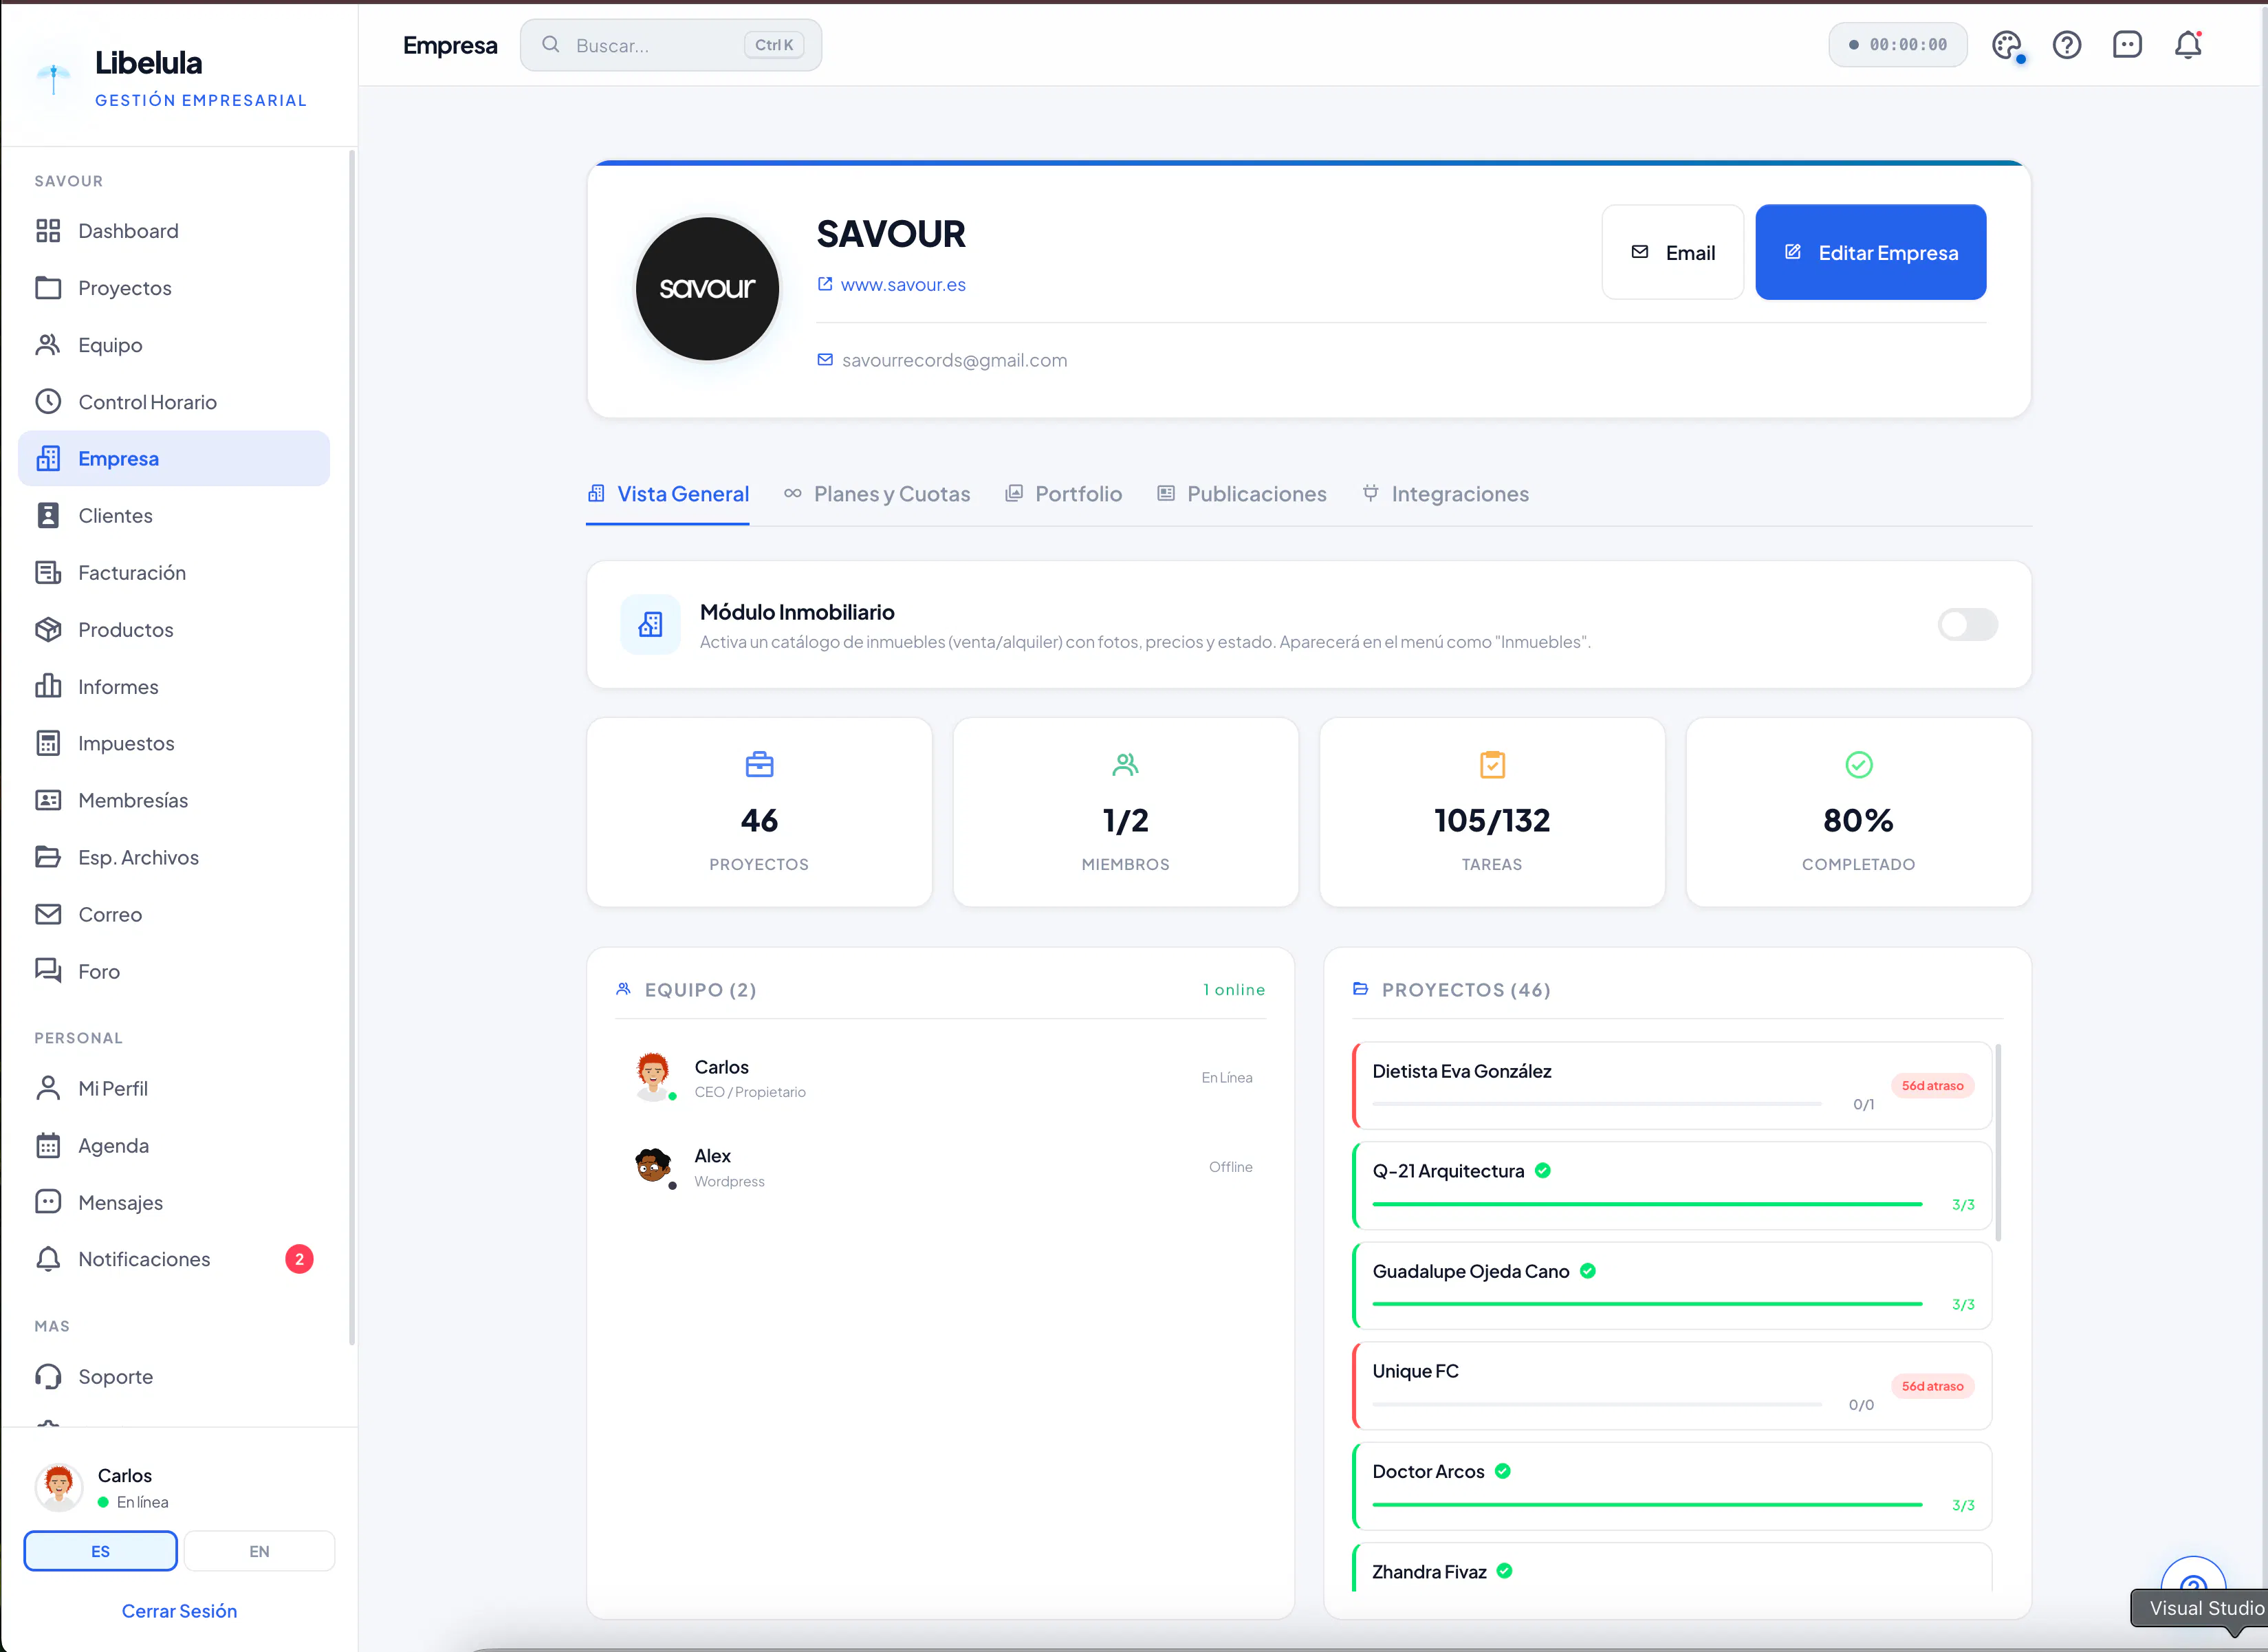The height and width of the screenshot is (1652, 2268).
Task: Select team member Carlos CEO row
Action: click(941, 1078)
